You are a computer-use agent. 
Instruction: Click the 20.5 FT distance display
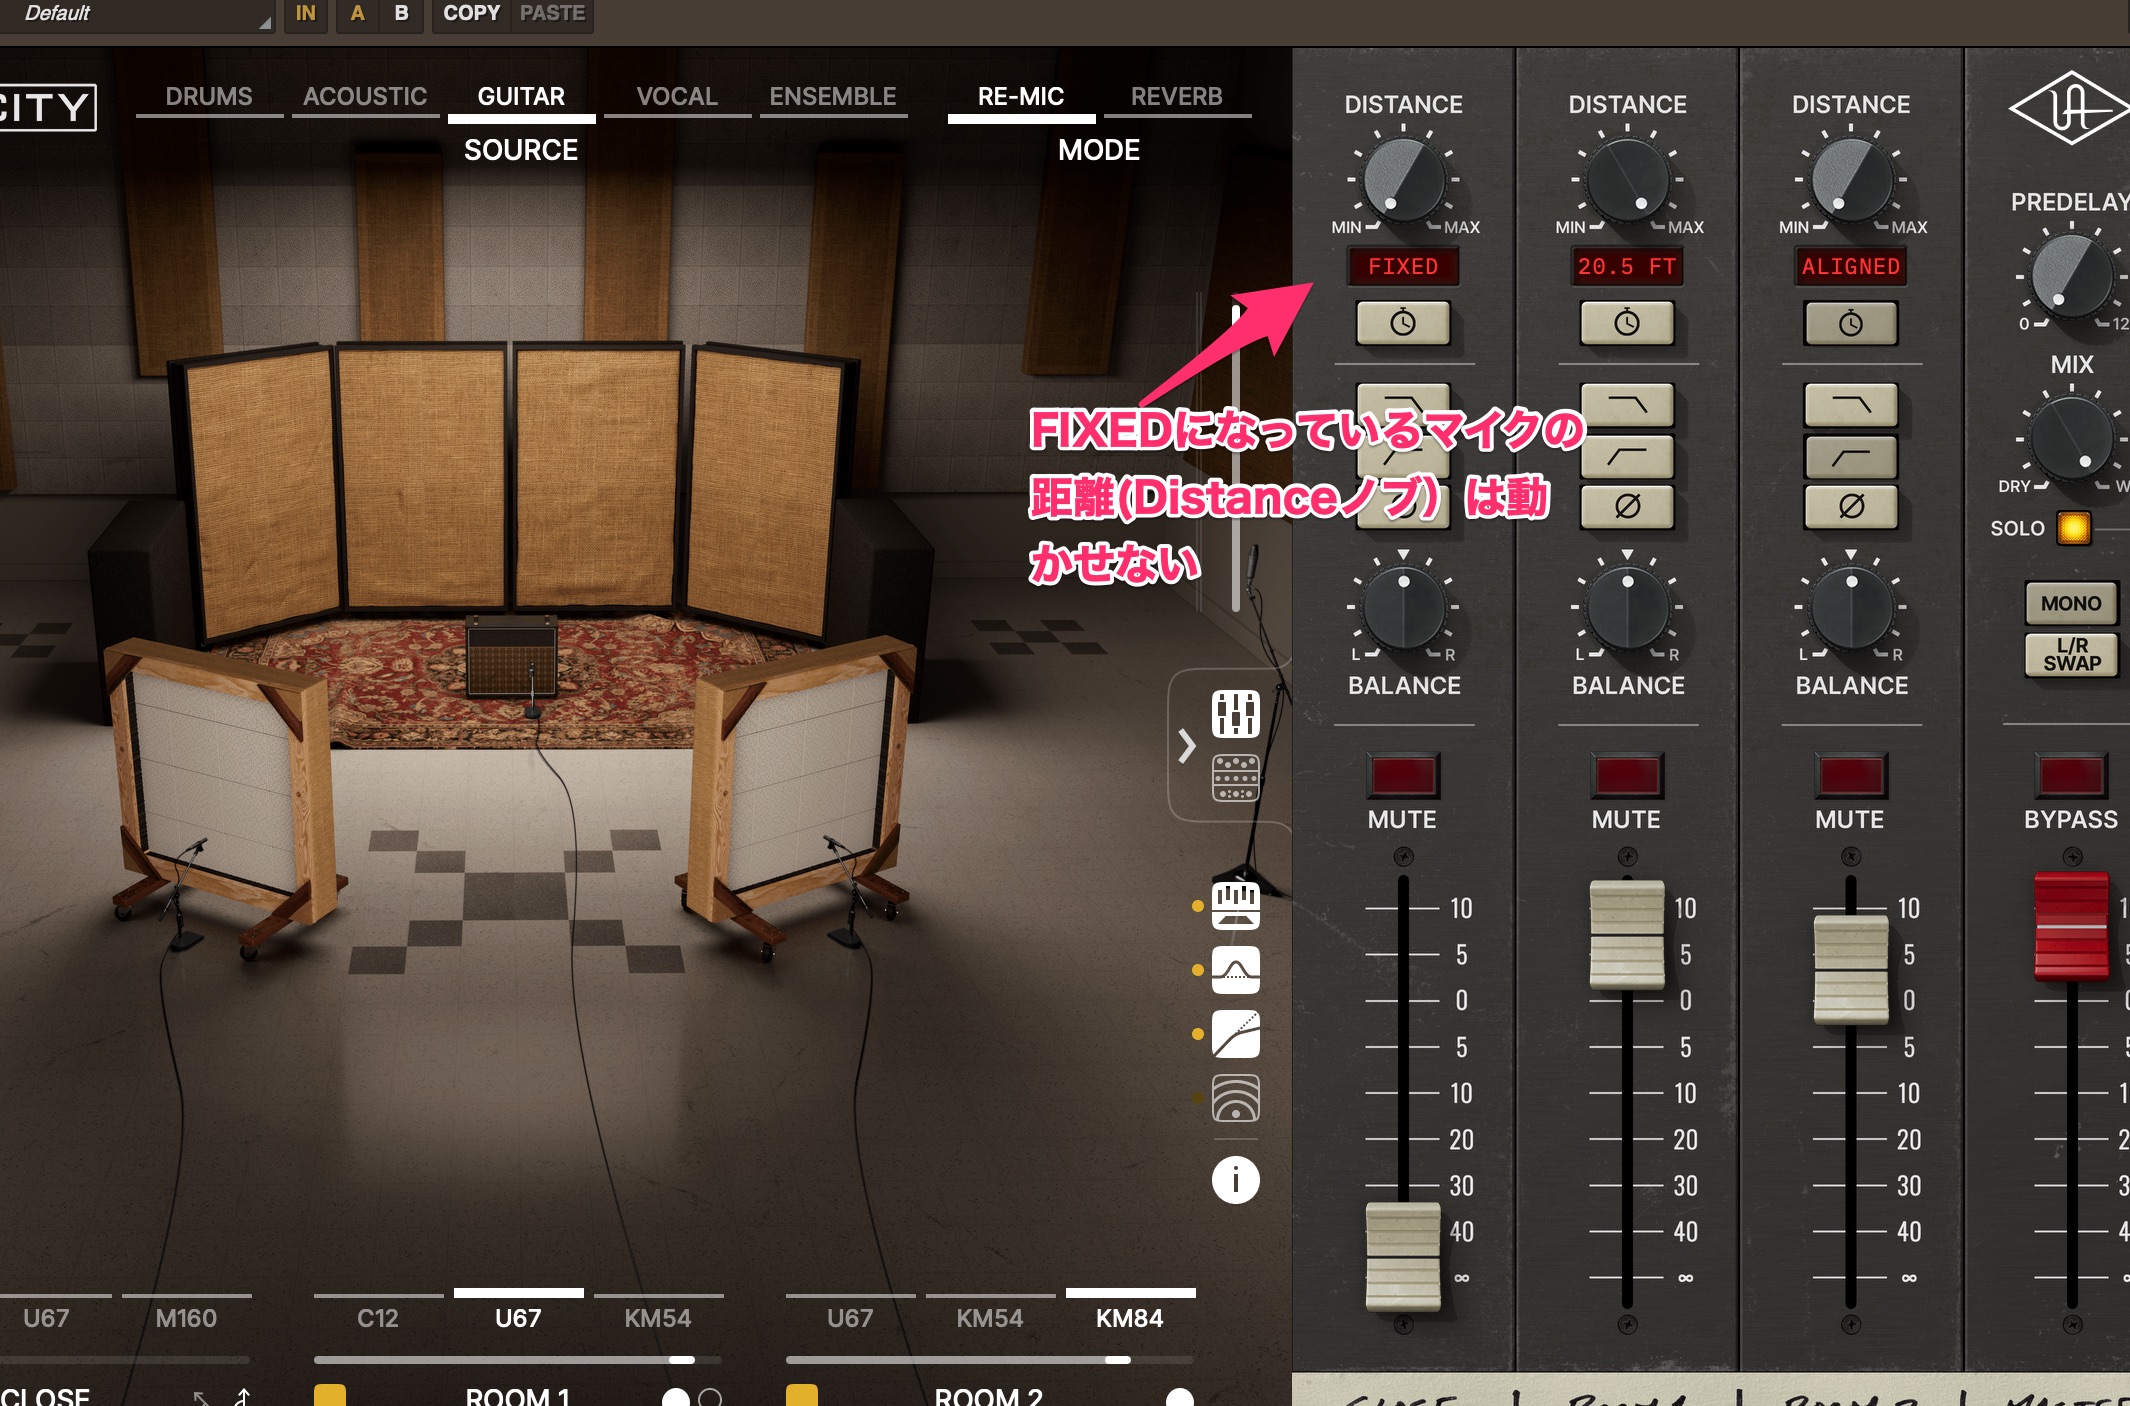[1627, 267]
